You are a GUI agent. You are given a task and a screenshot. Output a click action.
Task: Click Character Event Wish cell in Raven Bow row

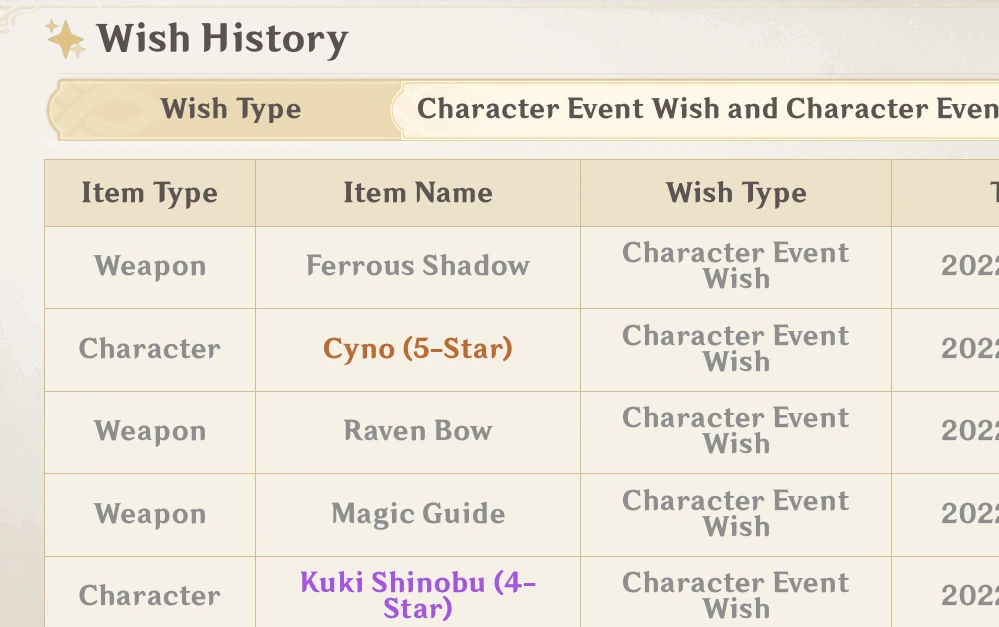pos(736,431)
